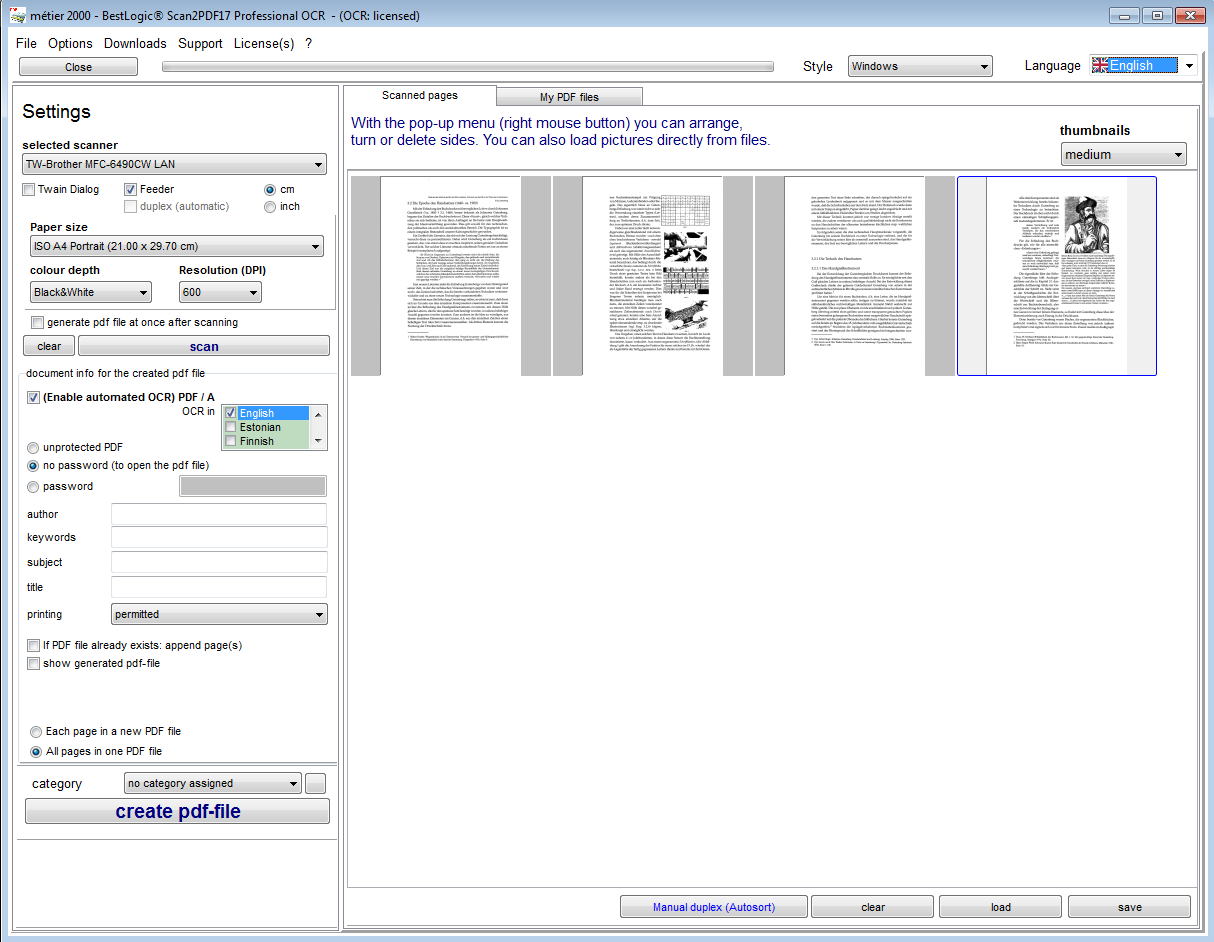This screenshot has width=1214, height=942.
Task: Click the progress bar at the top
Action: click(x=468, y=67)
